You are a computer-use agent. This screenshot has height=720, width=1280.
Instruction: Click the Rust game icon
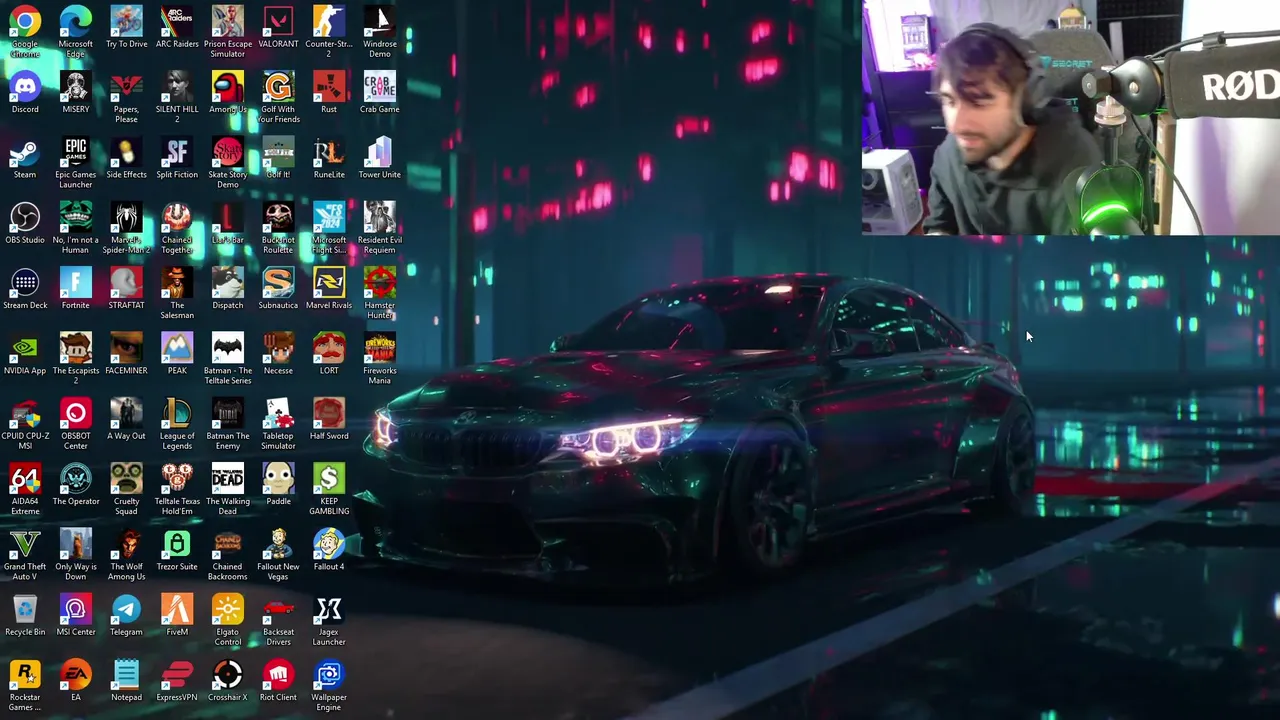click(x=329, y=86)
